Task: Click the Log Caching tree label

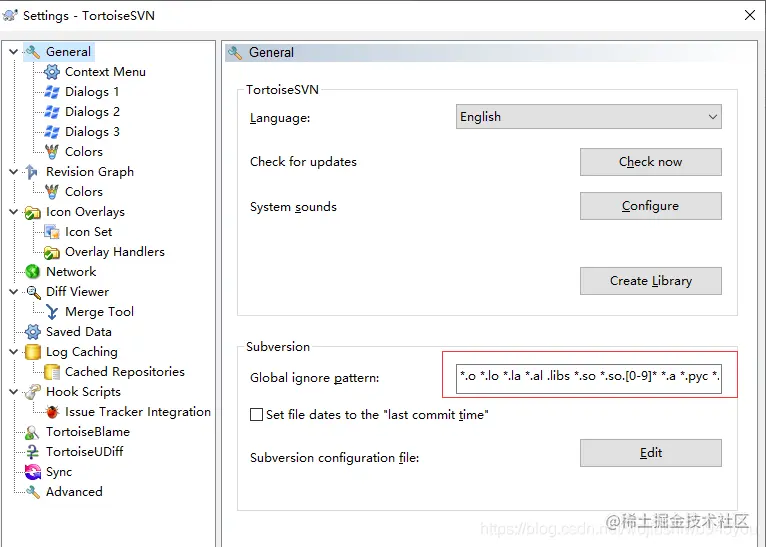Action: click(x=82, y=352)
